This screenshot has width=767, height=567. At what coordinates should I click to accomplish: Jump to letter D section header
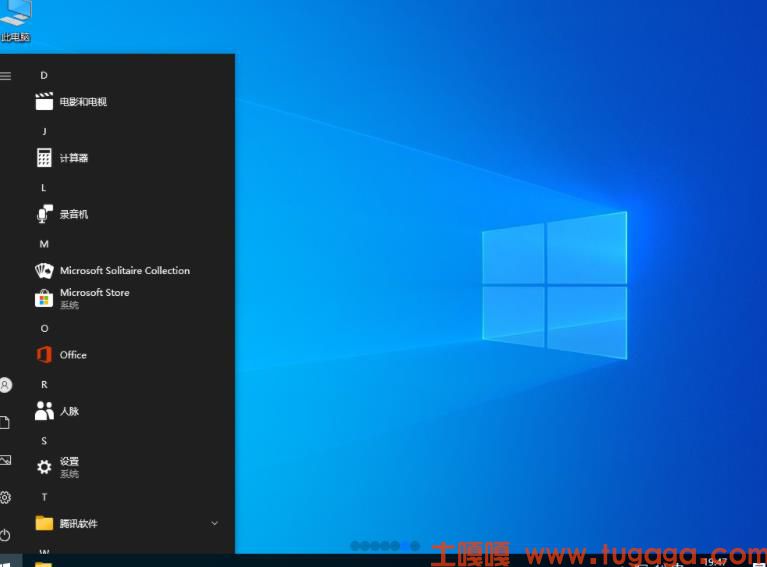click(x=44, y=75)
